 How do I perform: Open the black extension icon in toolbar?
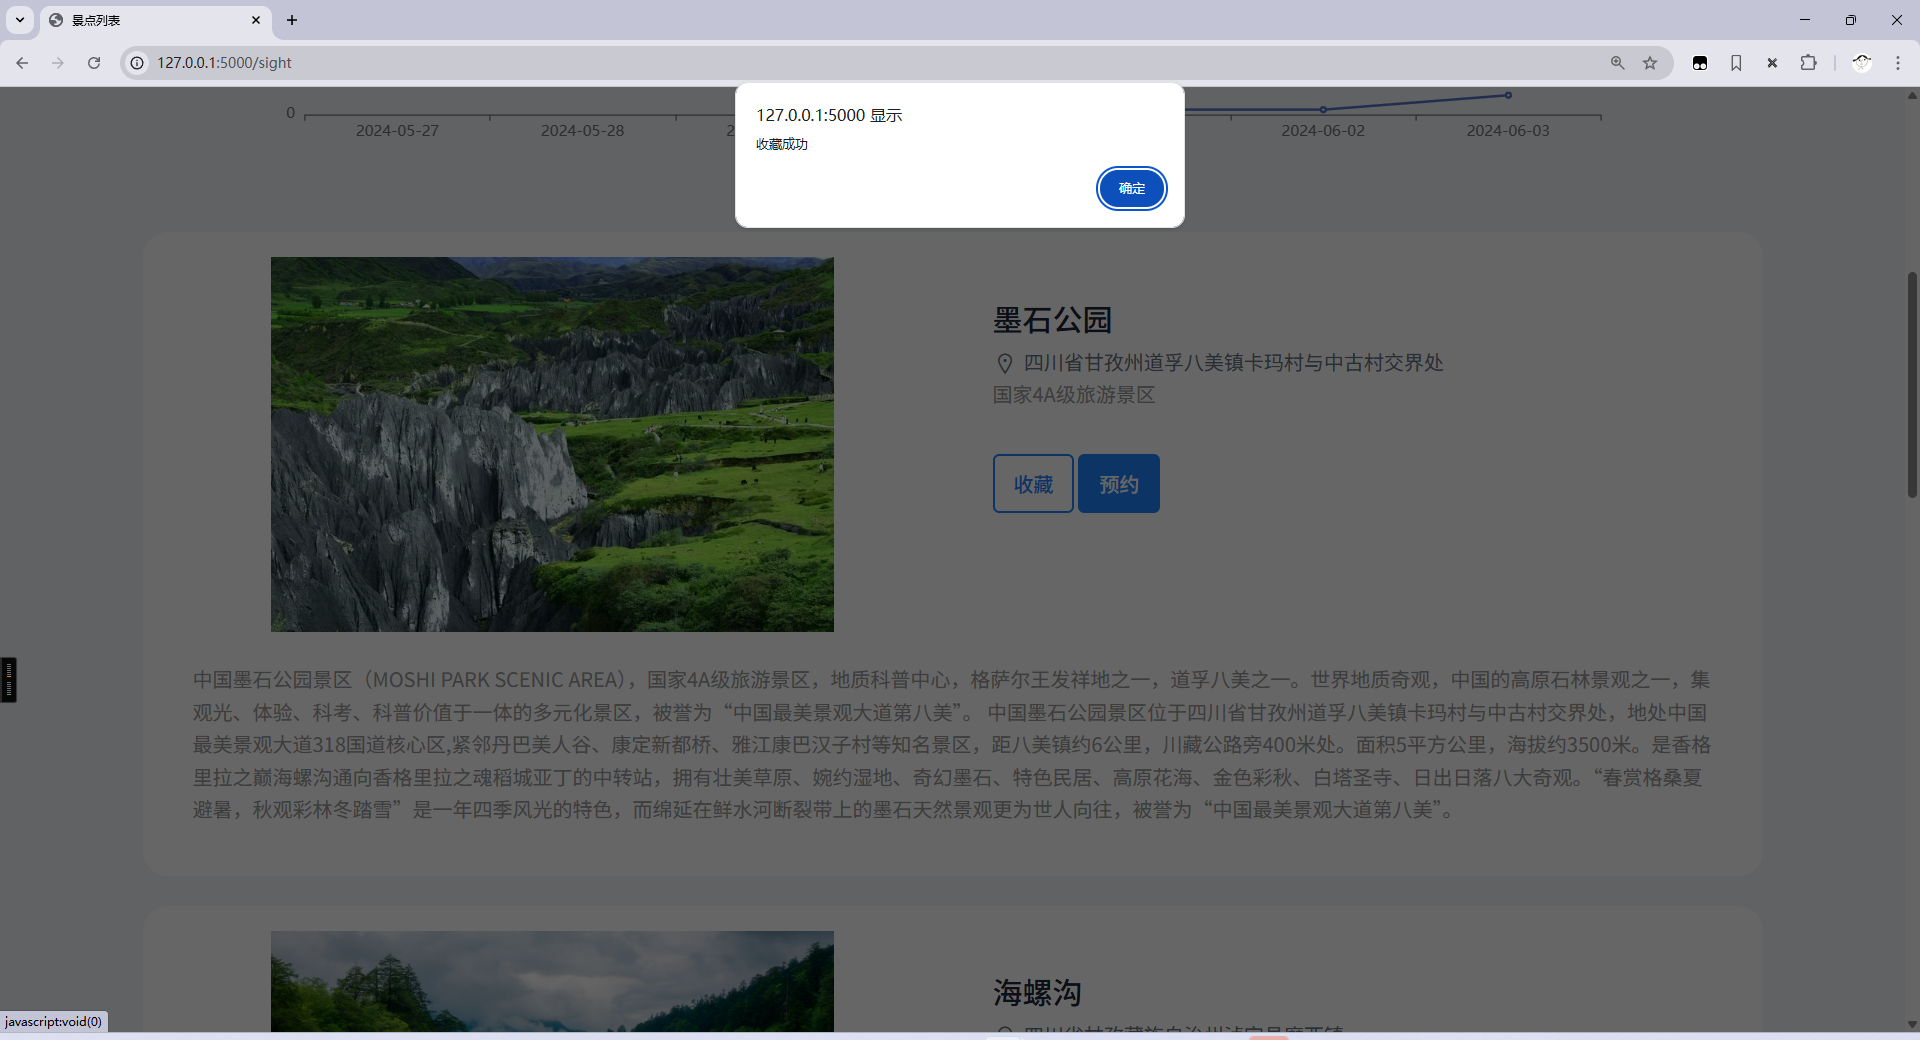click(1700, 63)
